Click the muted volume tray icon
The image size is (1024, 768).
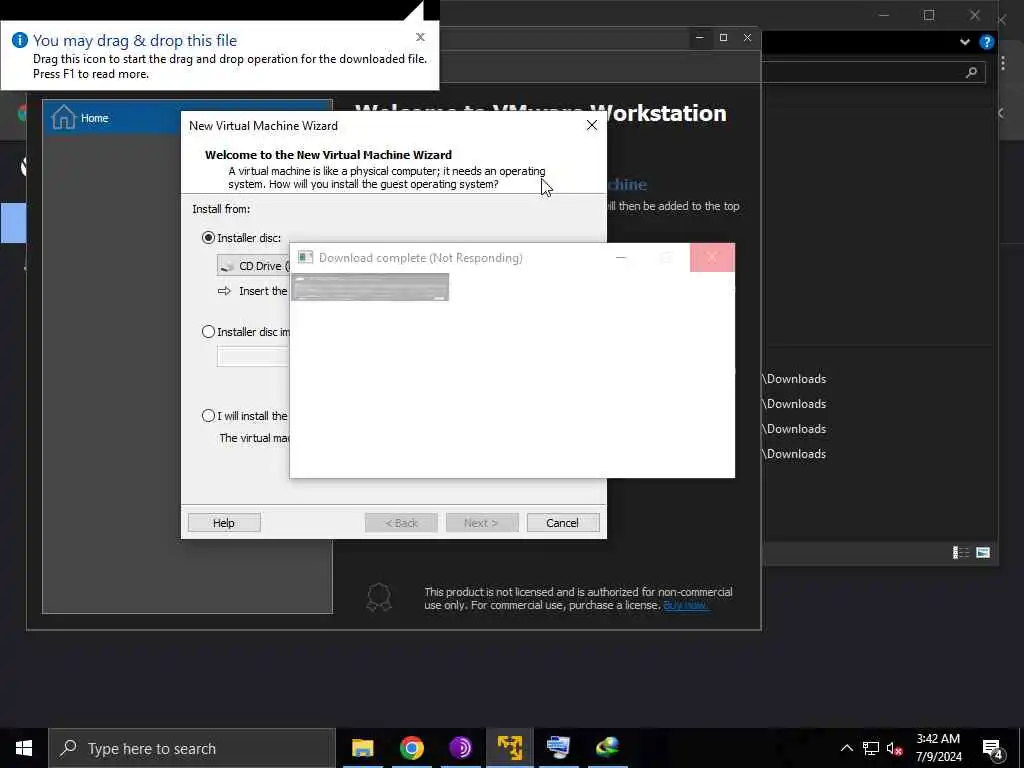[x=895, y=748]
